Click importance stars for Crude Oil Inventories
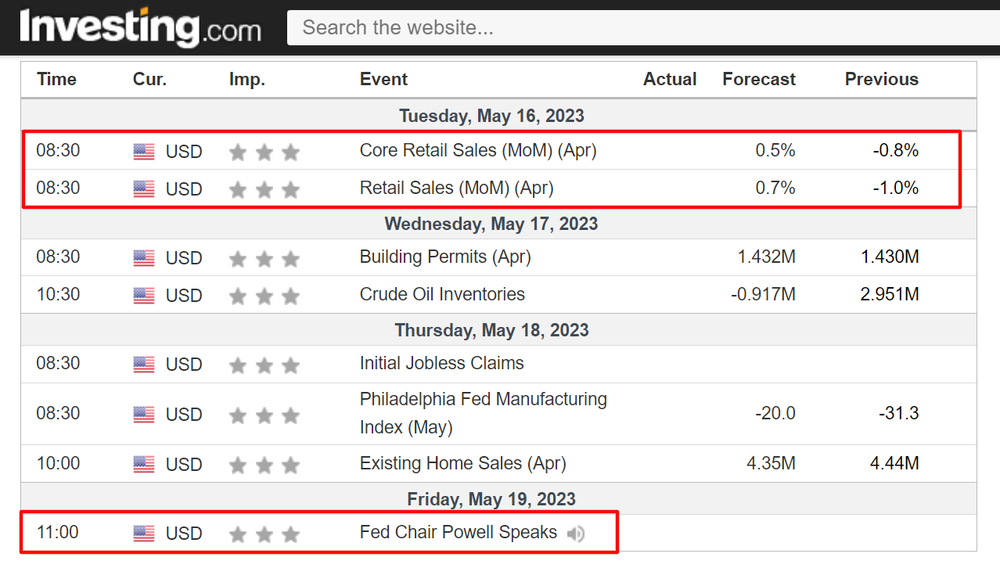The image size is (1000, 564). tap(264, 296)
